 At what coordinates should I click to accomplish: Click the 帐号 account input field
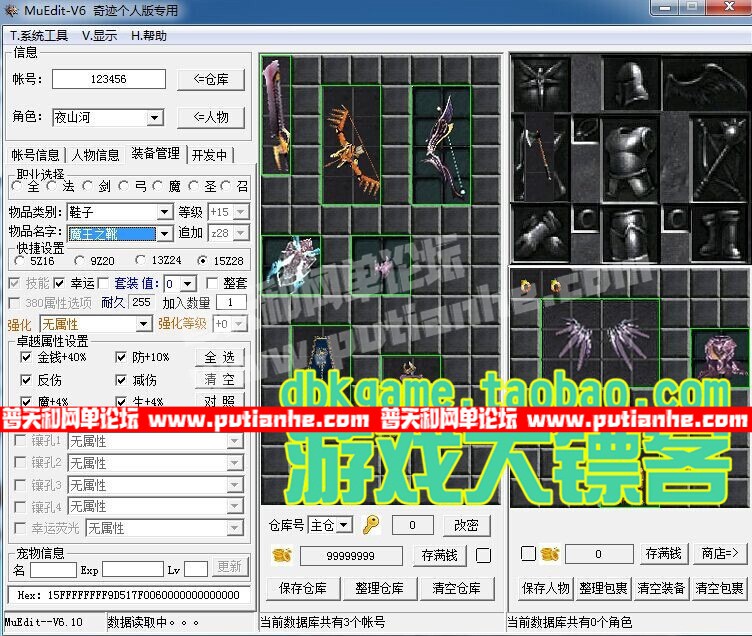[109, 79]
